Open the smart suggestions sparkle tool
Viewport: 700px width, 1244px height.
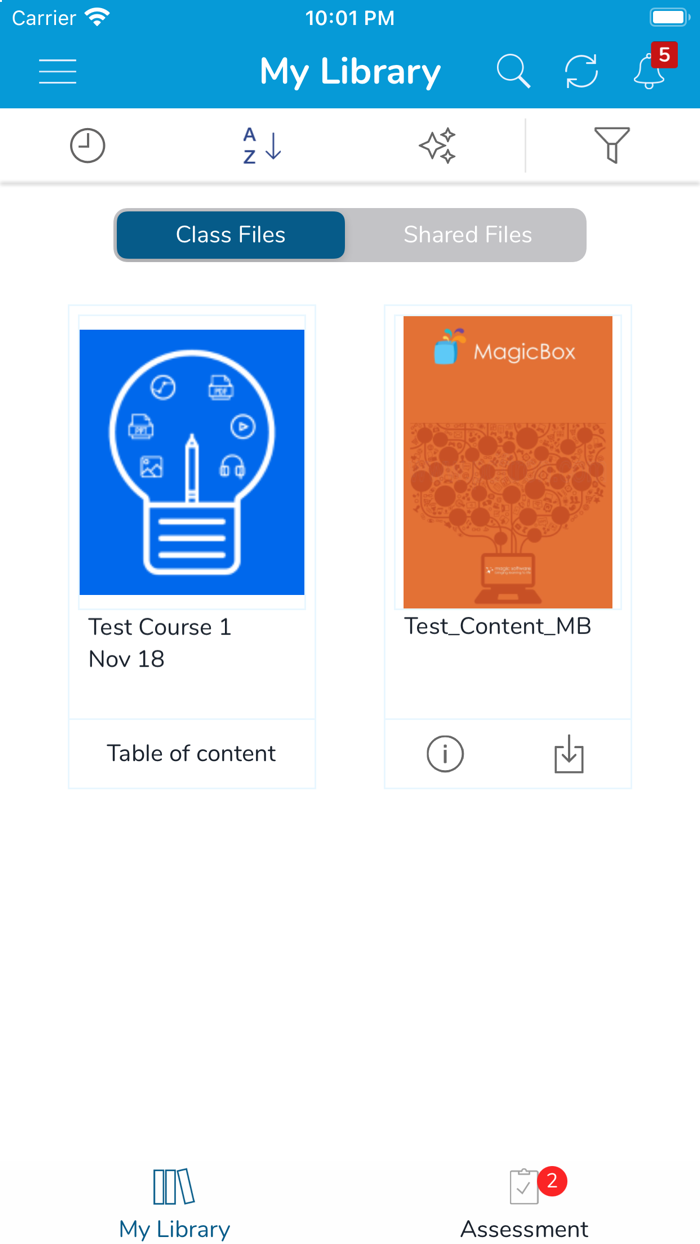[437, 145]
